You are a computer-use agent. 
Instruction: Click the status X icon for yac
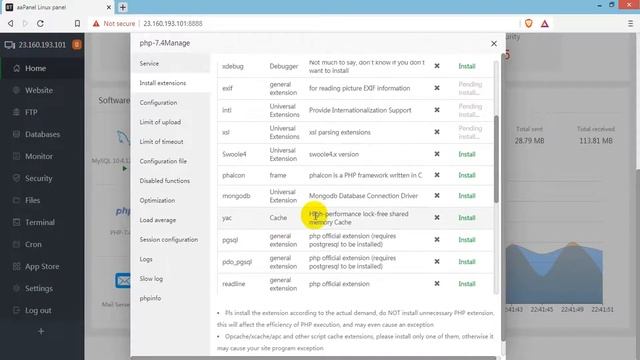[437, 218]
